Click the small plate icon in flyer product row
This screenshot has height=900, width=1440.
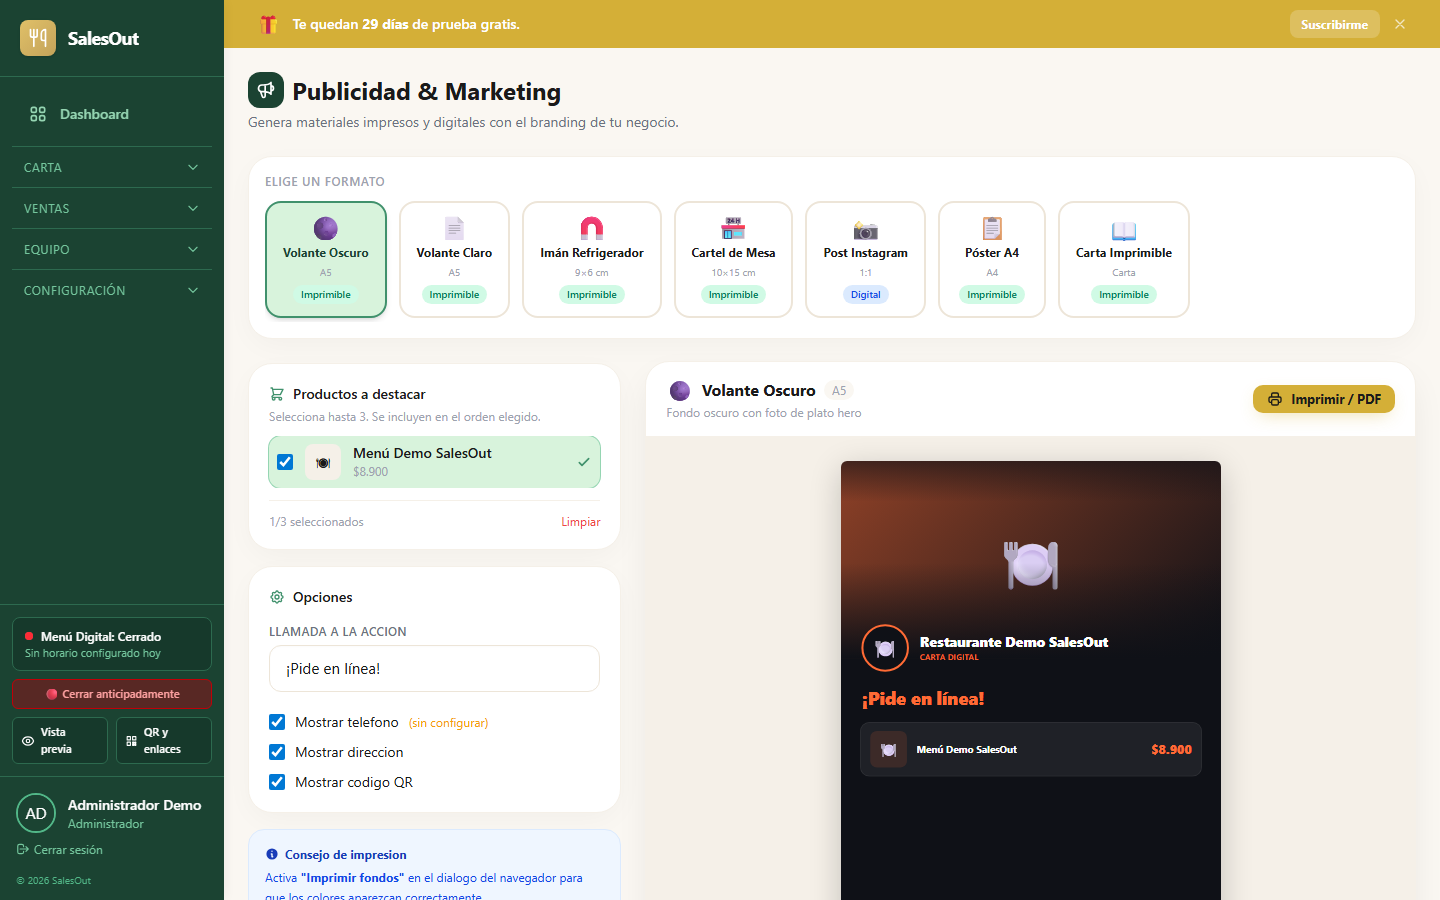pos(888,749)
